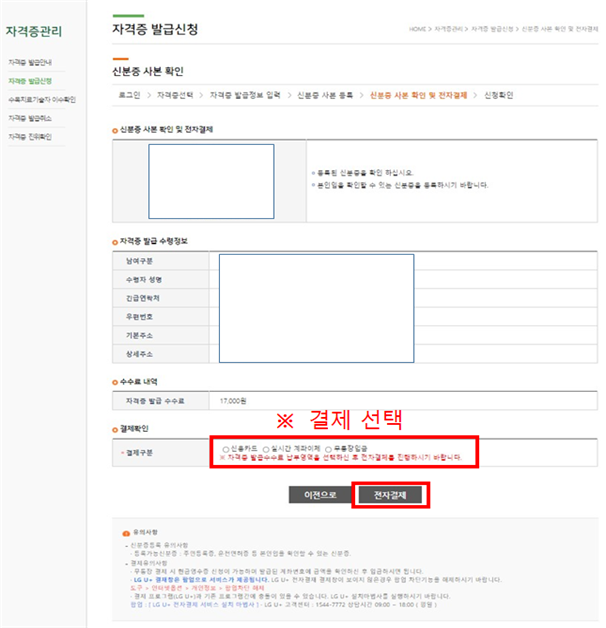Screen dimensions: 606x628
Task: Open 자격증 발급안내 in the sidebar
Action: tap(30, 62)
